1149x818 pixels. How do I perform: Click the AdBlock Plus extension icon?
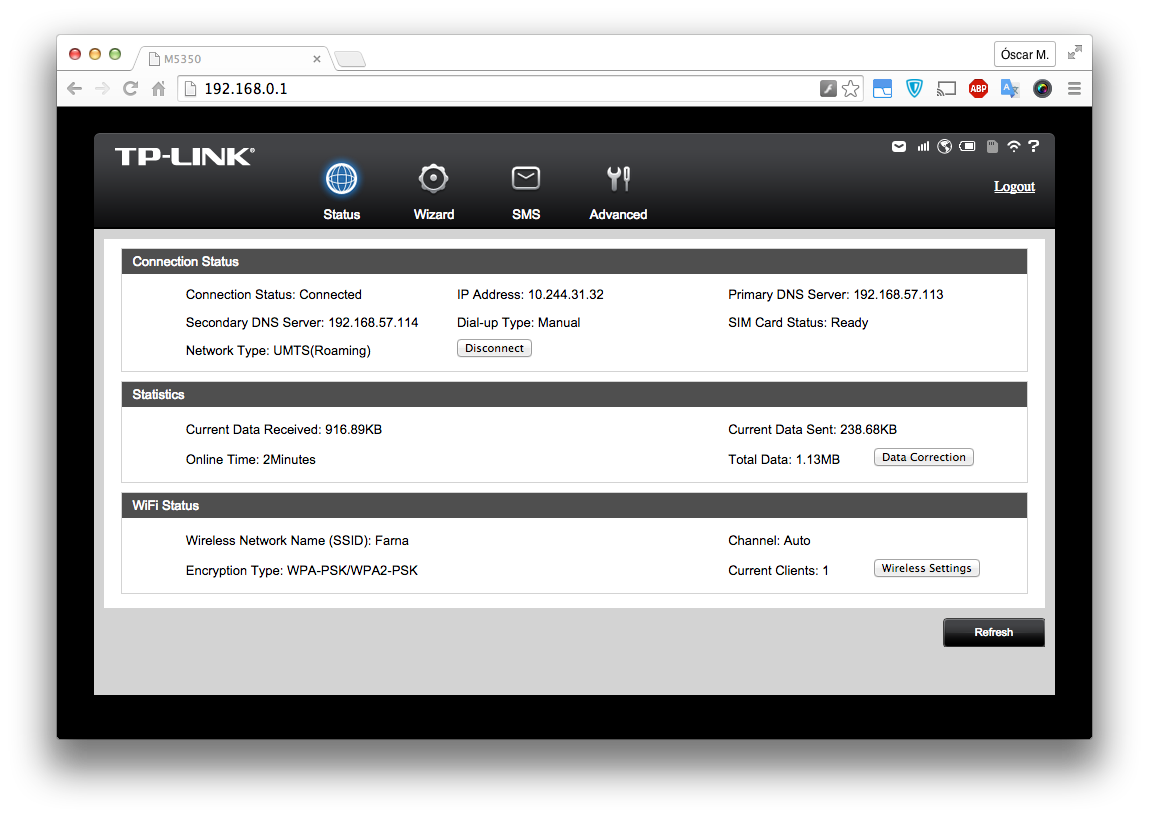click(x=978, y=89)
